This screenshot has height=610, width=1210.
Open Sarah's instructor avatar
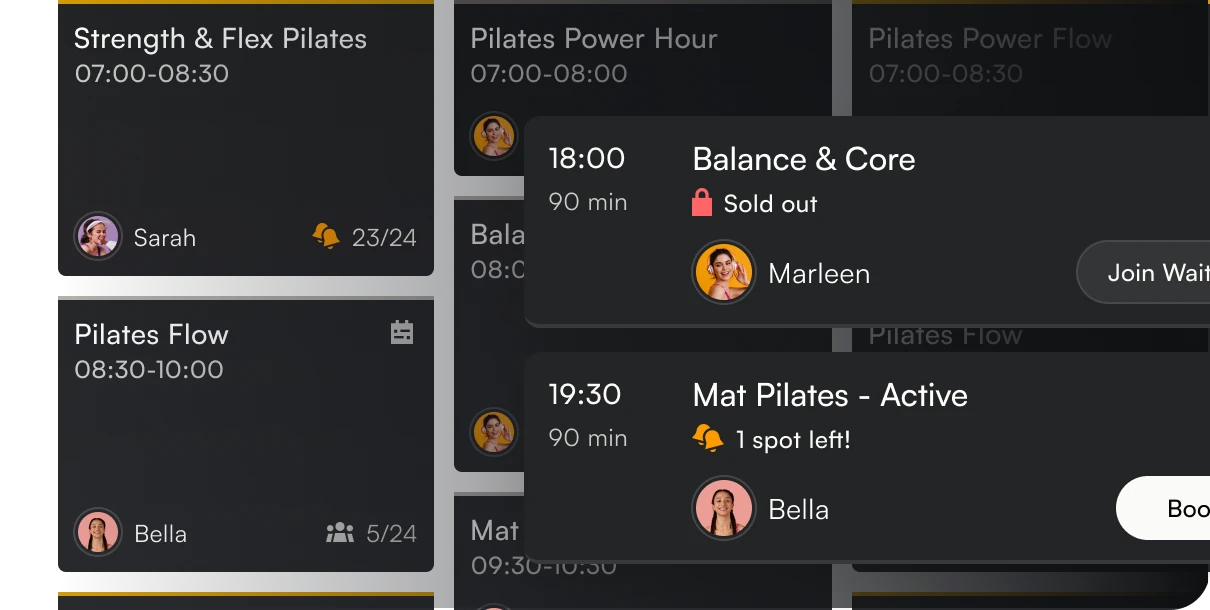pos(98,237)
